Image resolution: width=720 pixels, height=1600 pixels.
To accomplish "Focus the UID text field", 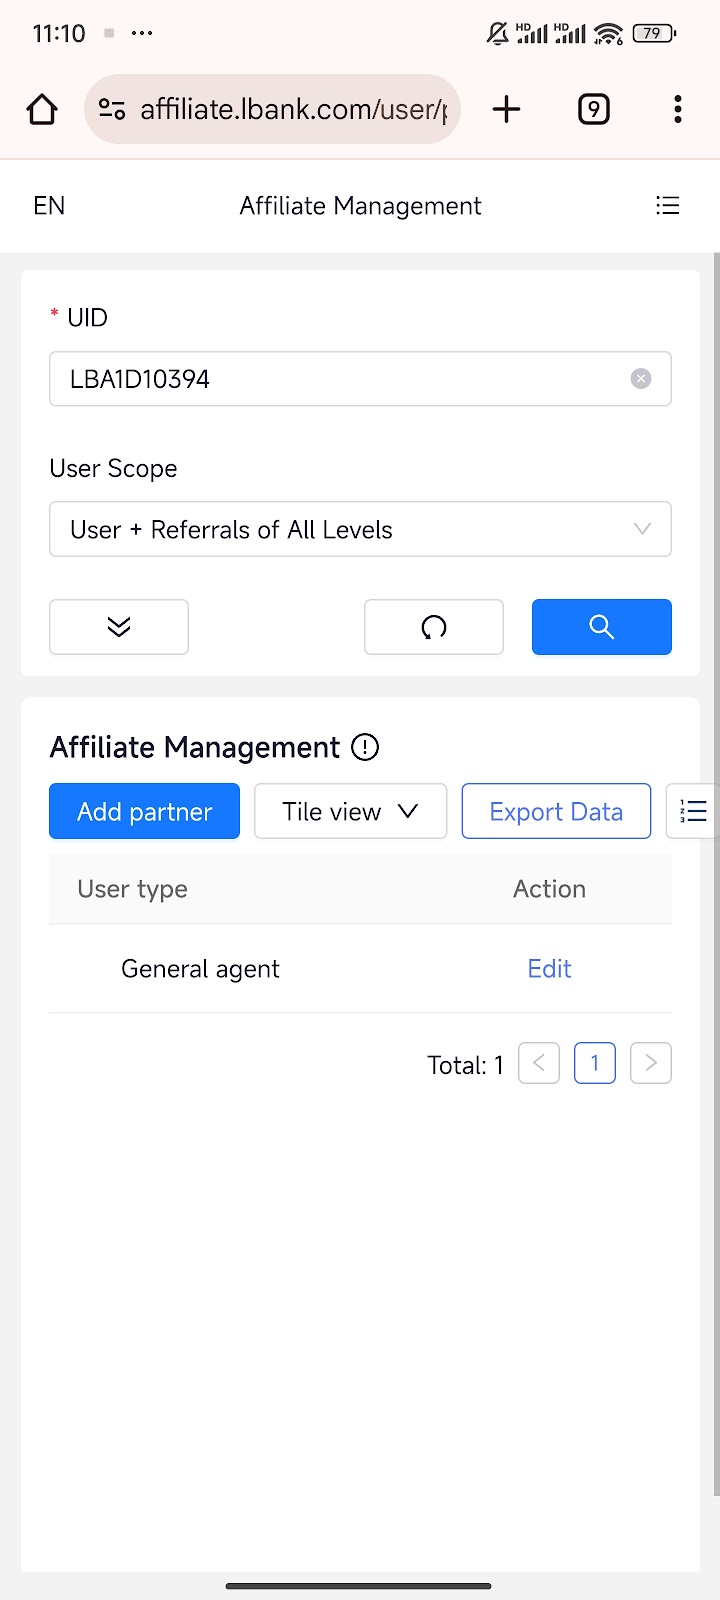I will tap(340, 379).
